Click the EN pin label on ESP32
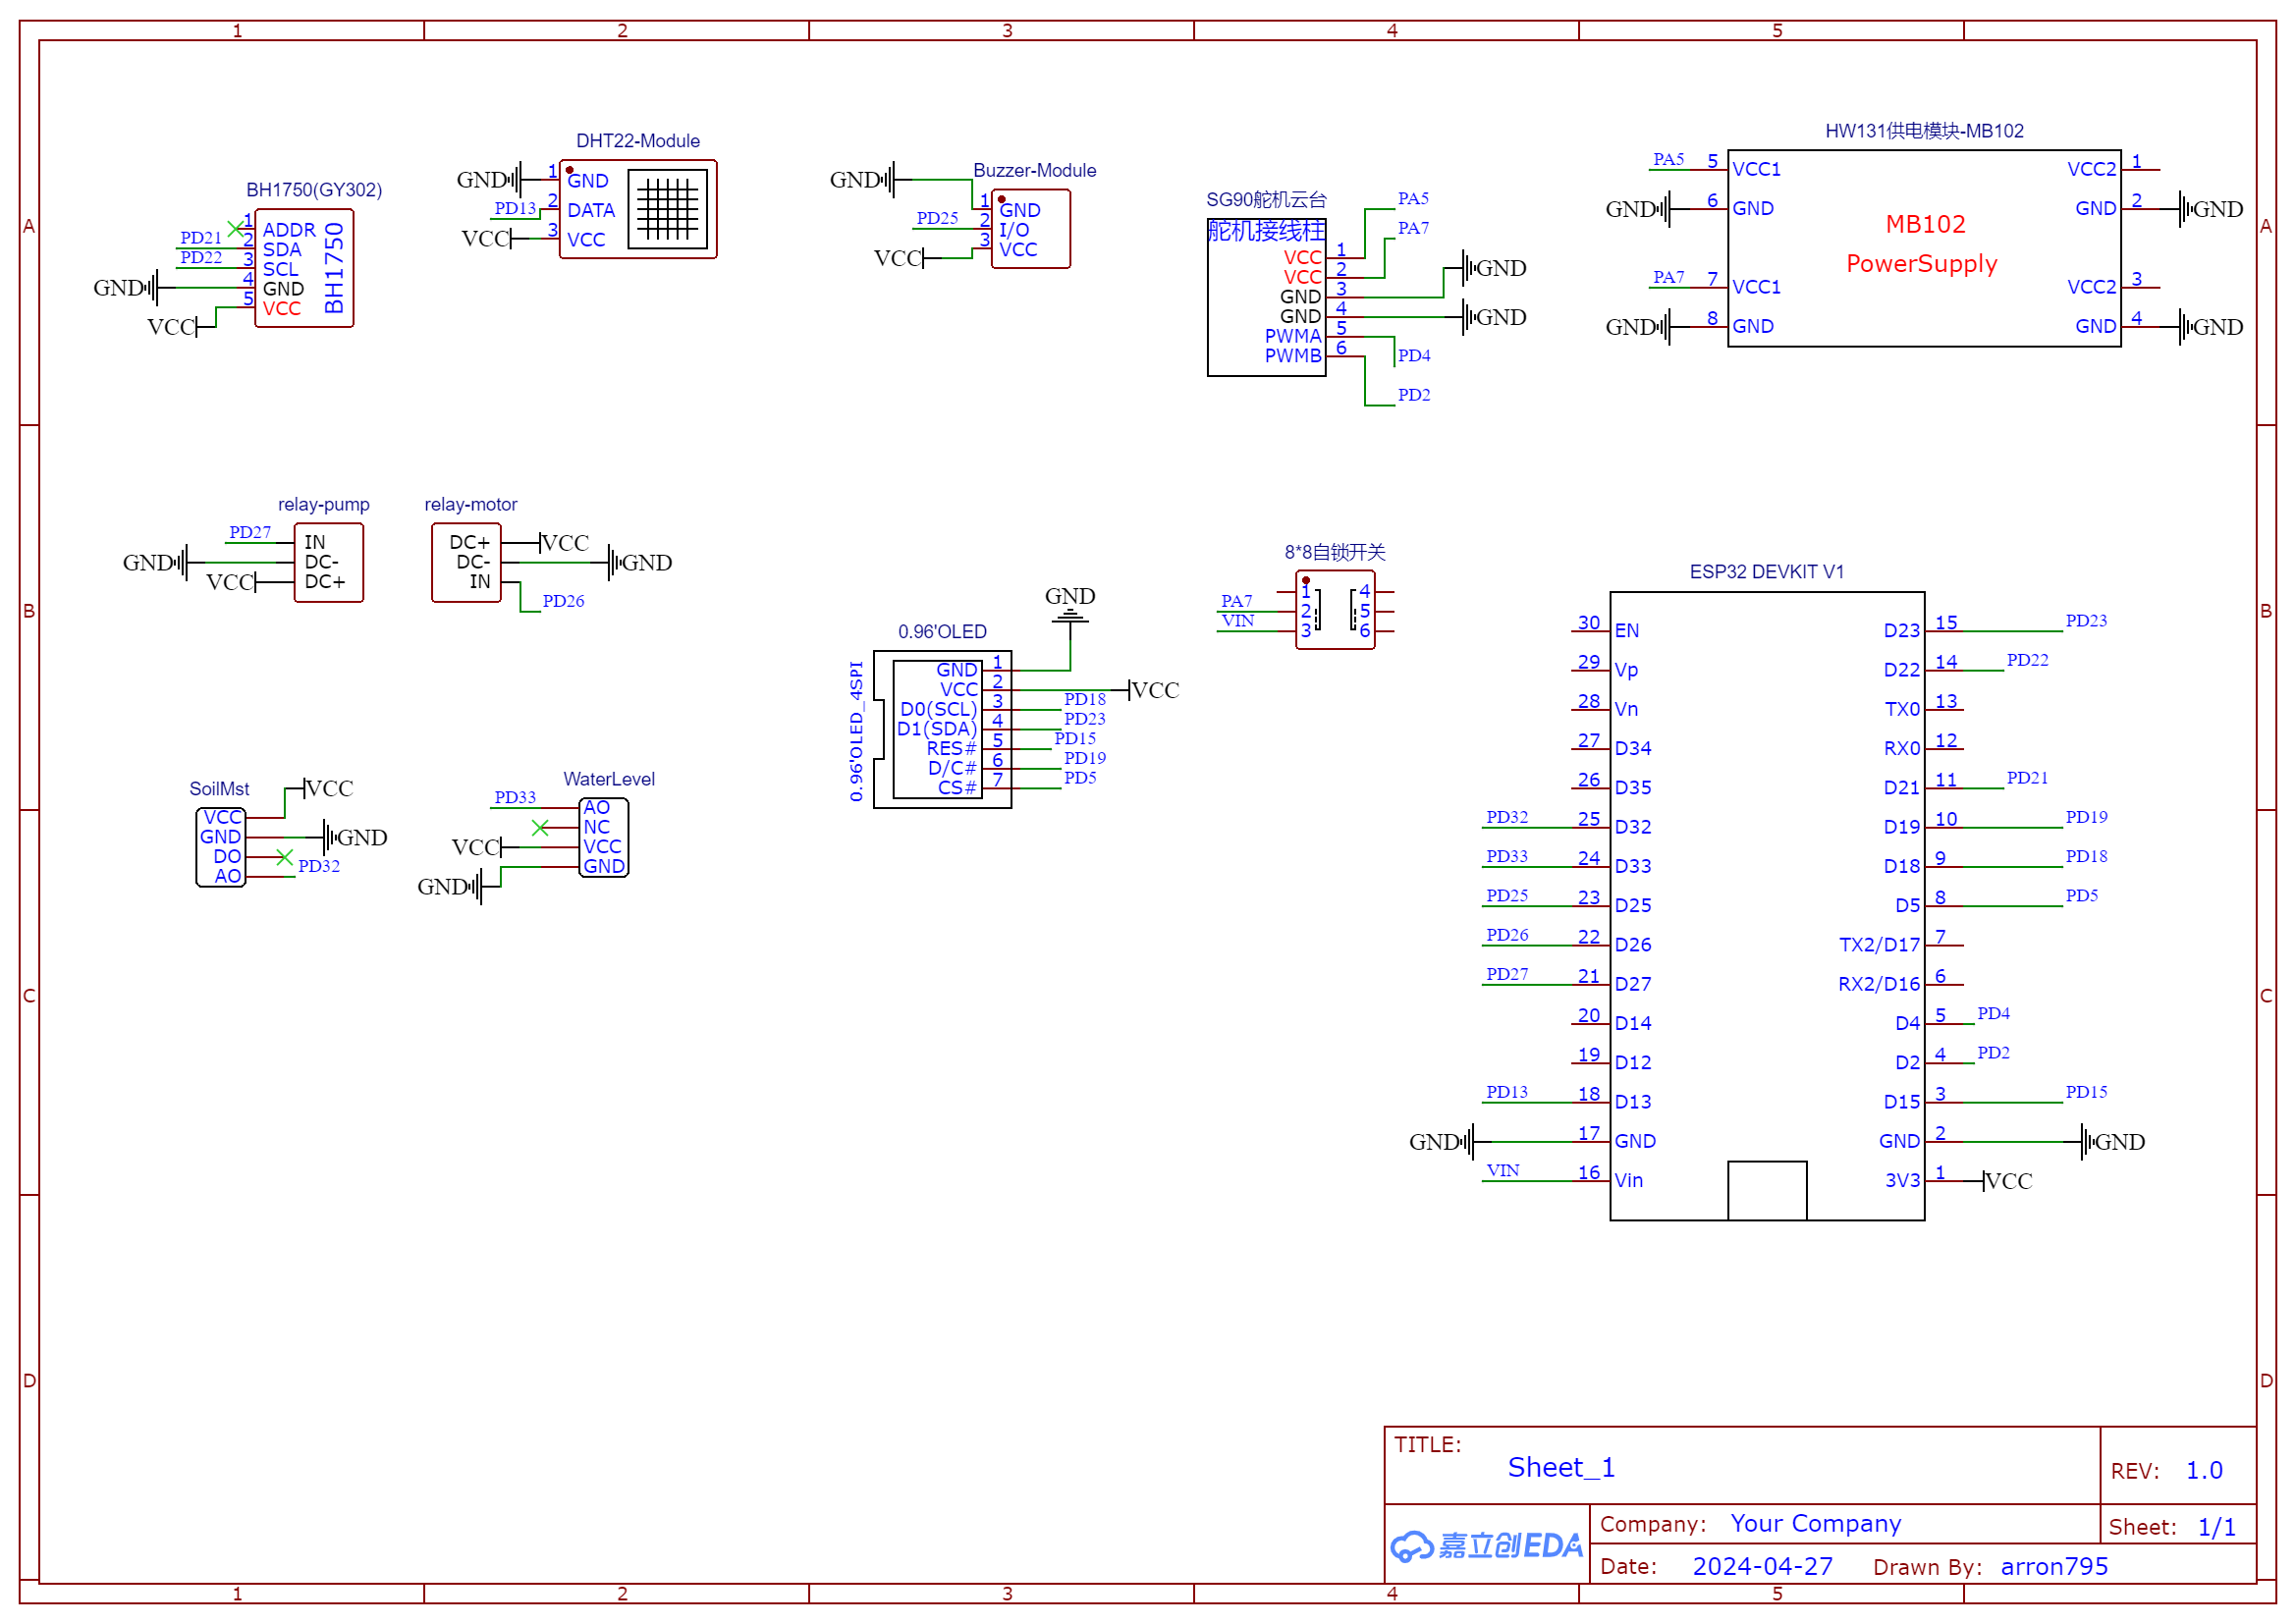This screenshot has width=2296, height=1624. click(1627, 631)
